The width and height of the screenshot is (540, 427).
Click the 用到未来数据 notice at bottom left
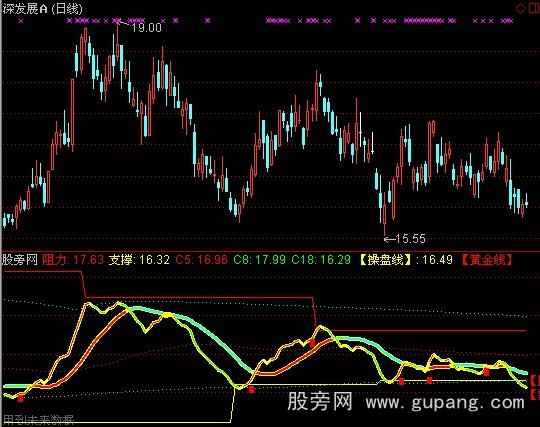click(x=38, y=420)
